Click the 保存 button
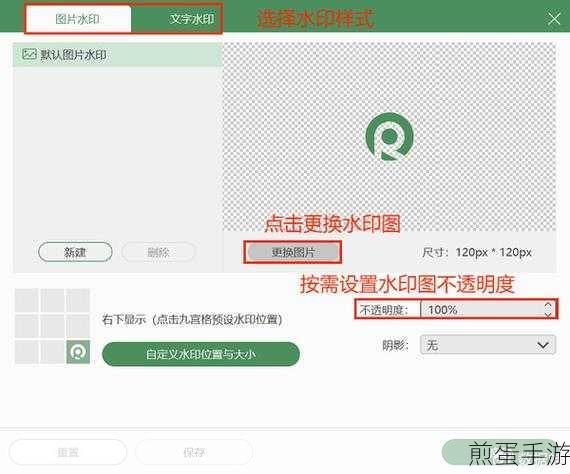 (x=194, y=452)
